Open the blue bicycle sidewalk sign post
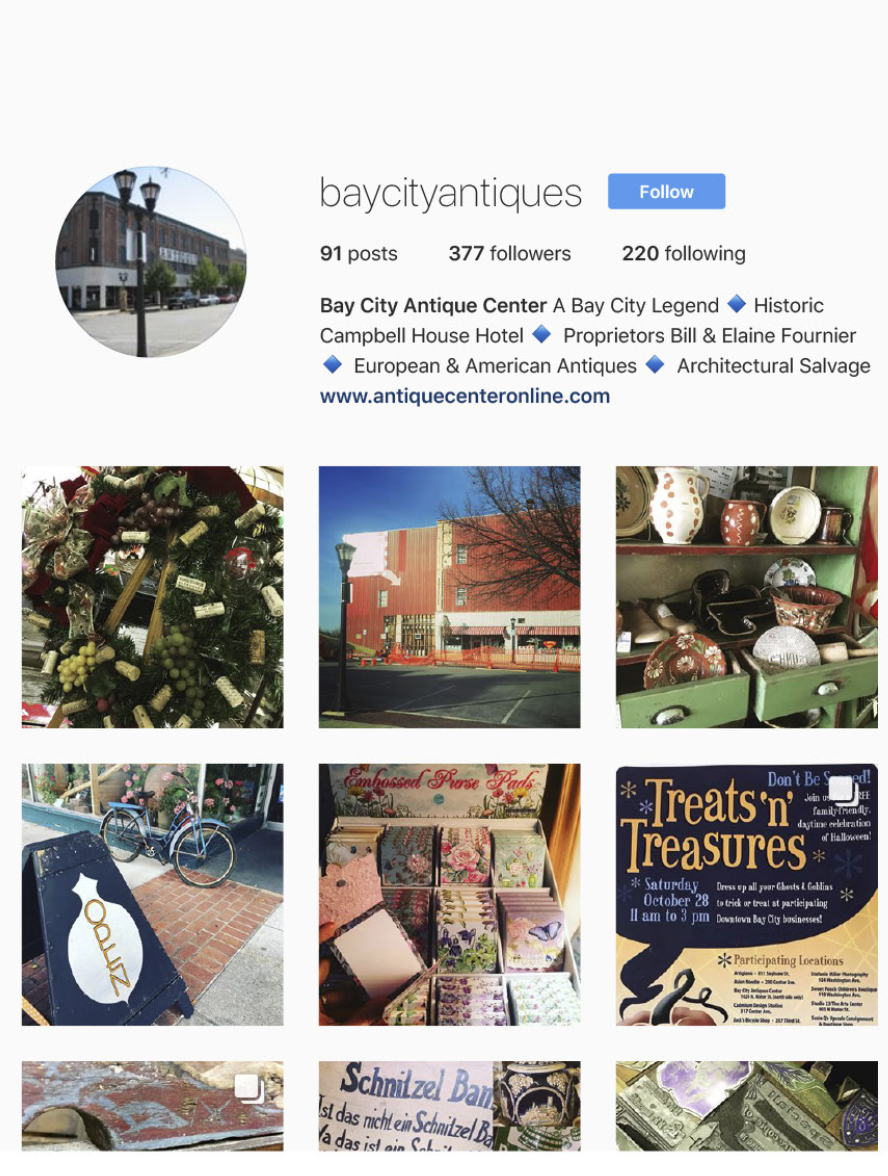Viewport: 888px width, 1176px height. pos(152,895)
